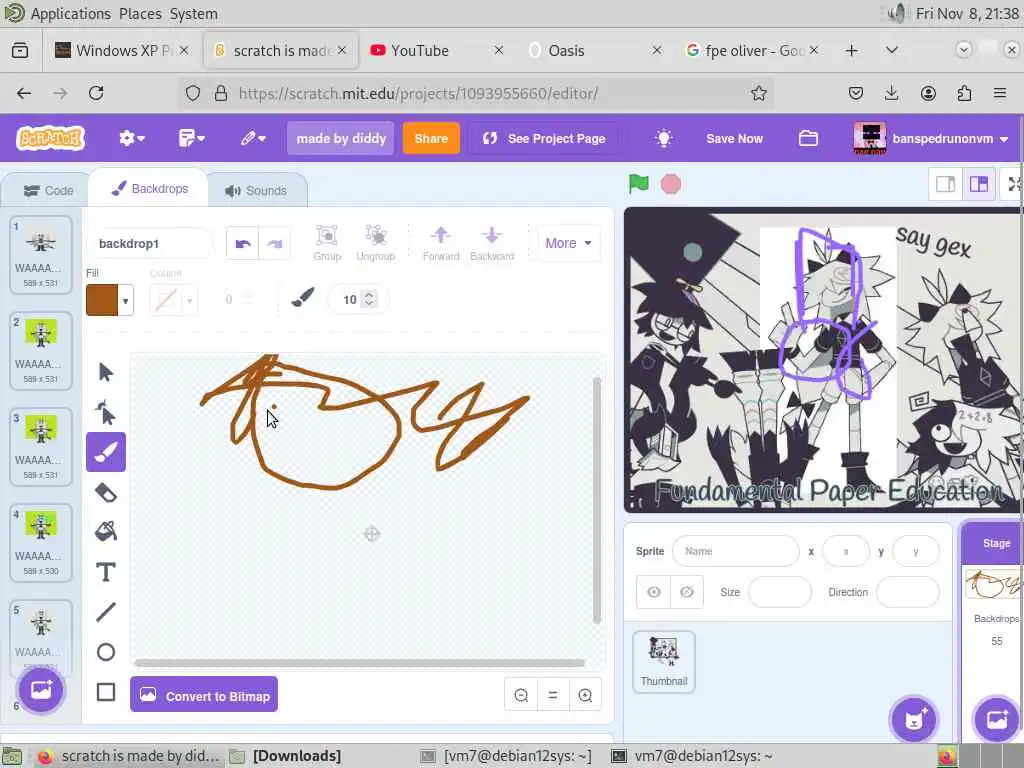
Task: Hide the sprite with crossed eye icon
Action: [x=686, y=592]
